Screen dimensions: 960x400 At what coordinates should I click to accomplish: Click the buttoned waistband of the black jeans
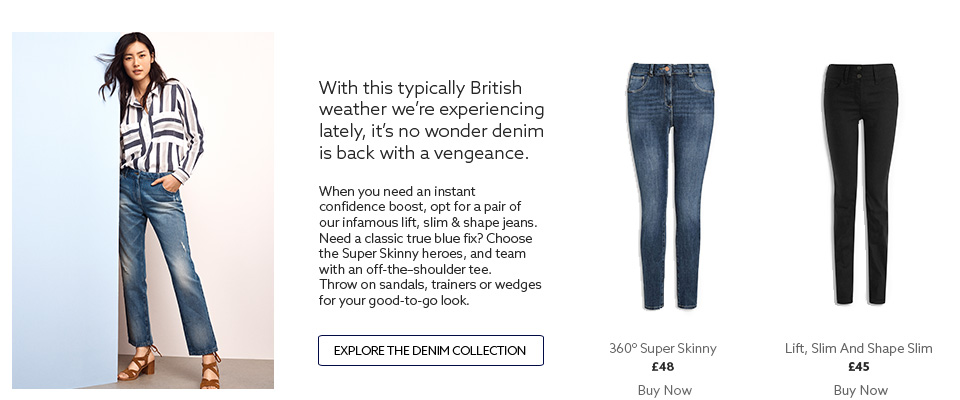tap(860, 72)
